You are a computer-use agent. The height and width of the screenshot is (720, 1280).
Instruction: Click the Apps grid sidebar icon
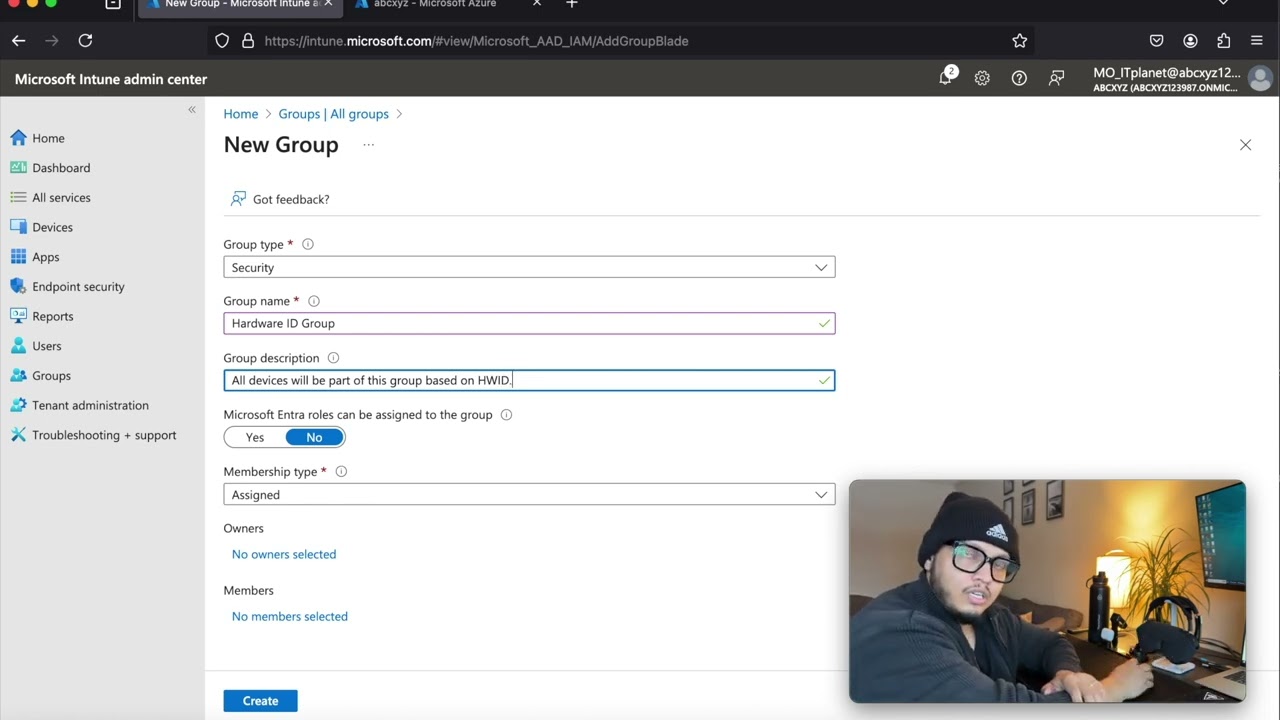18,257
